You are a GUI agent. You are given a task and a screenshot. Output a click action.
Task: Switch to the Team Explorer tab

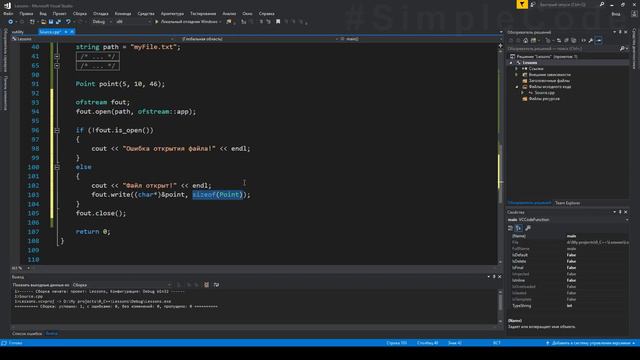tap(567, 203)
